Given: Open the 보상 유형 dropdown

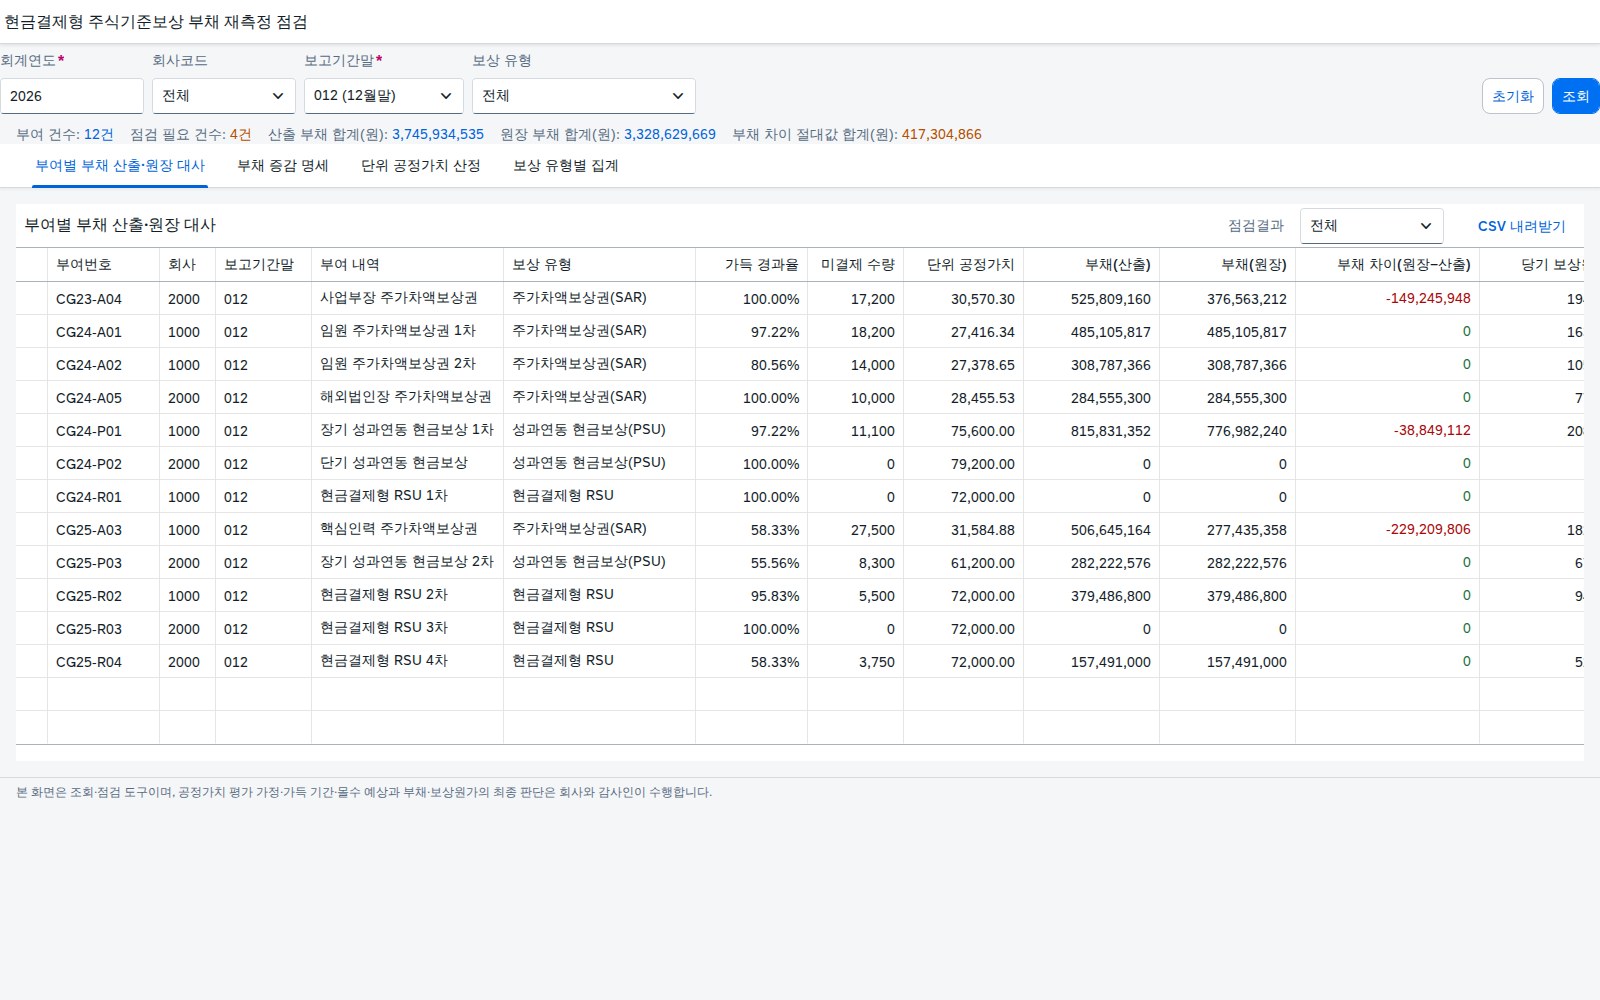Looking at the screenshot, I should coord(584,96).
